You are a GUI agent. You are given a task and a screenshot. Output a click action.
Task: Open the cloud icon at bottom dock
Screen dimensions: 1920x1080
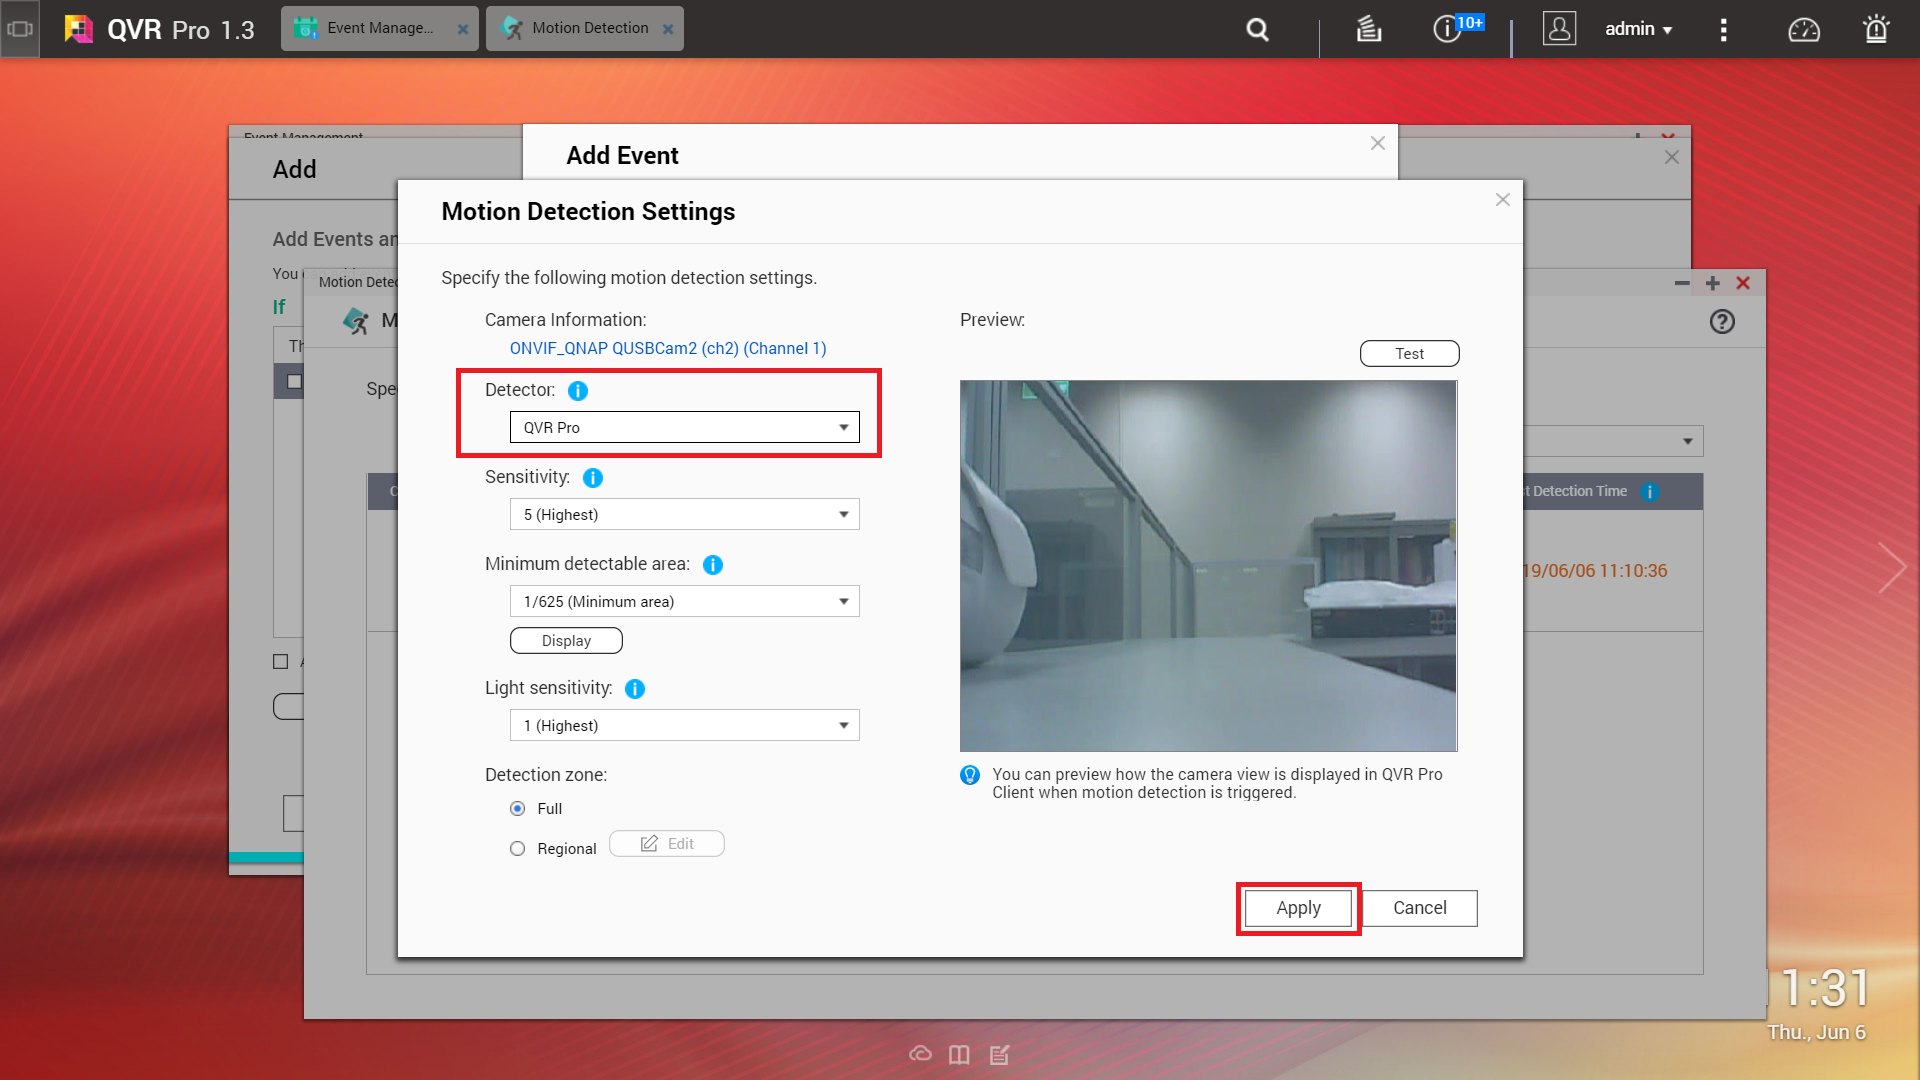[920, 1054]
